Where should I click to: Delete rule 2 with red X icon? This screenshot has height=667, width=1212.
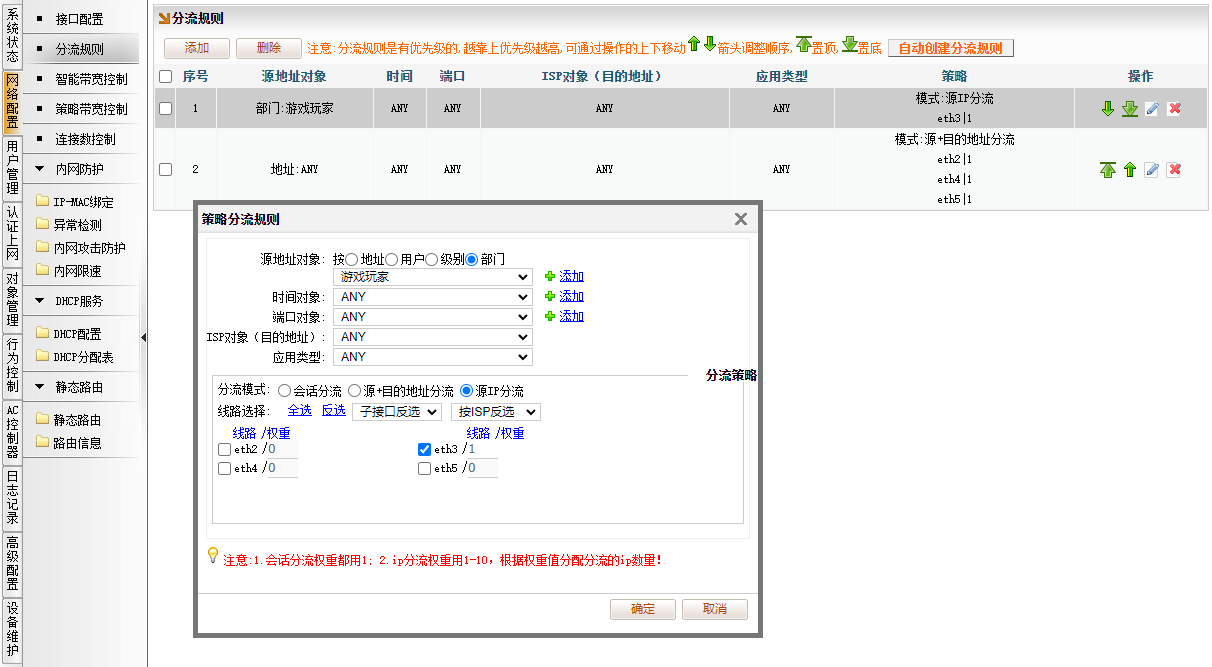1174,170
